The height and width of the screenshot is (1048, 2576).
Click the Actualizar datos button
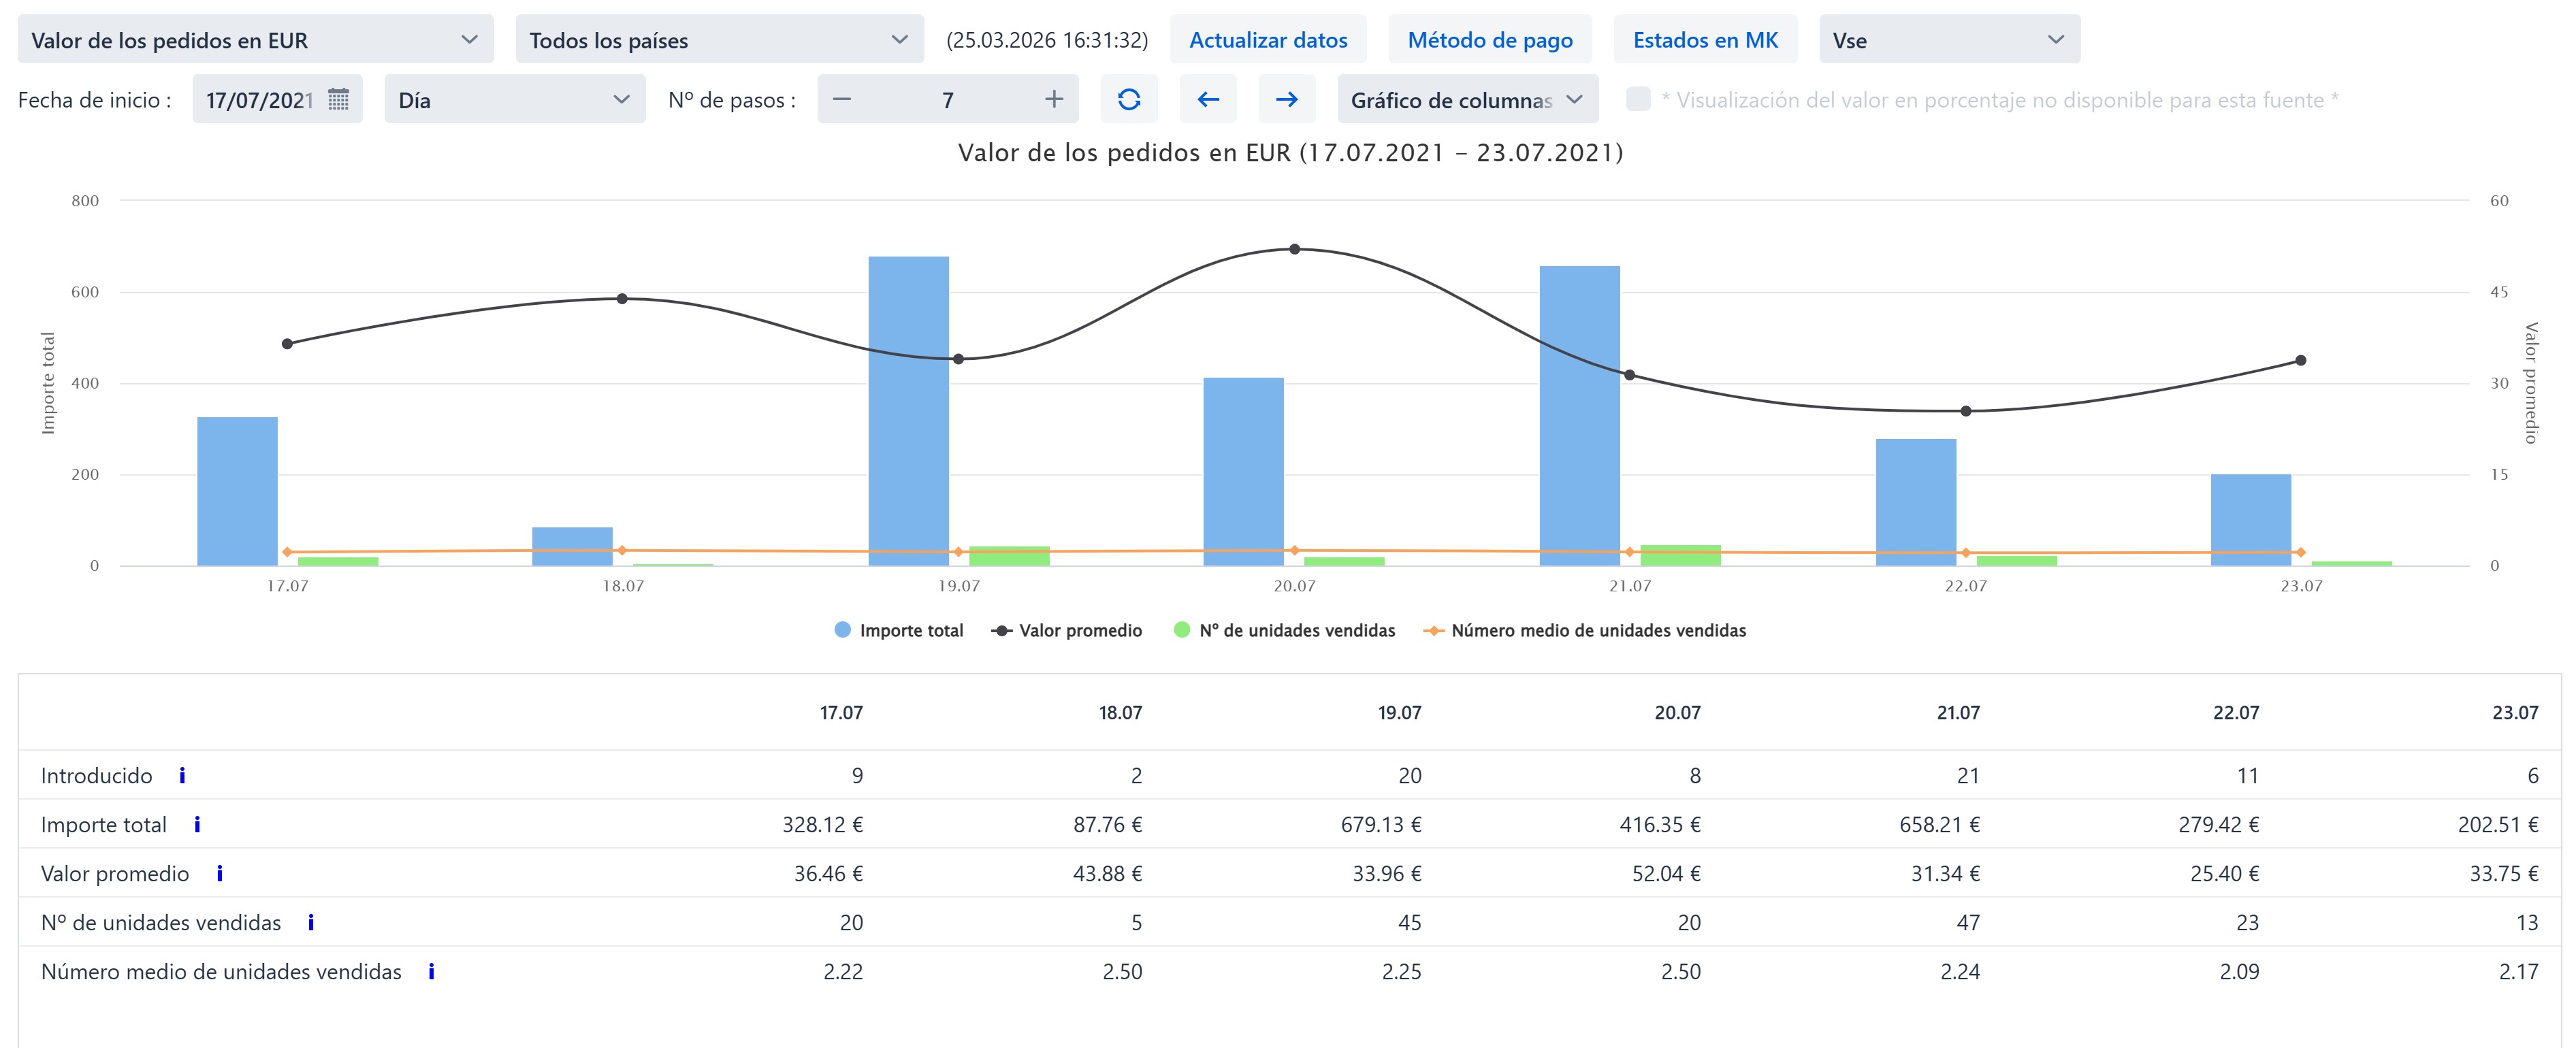[1268, 40]
